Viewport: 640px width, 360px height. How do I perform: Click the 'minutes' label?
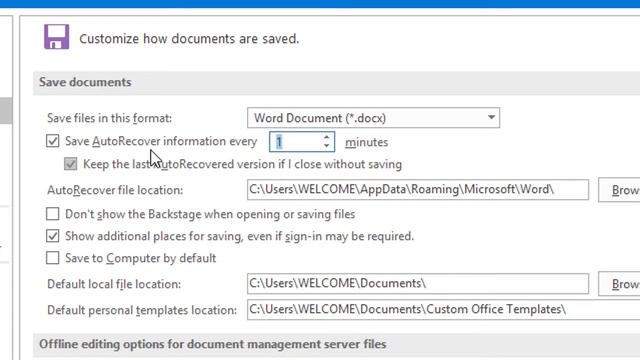click(367, 142)
